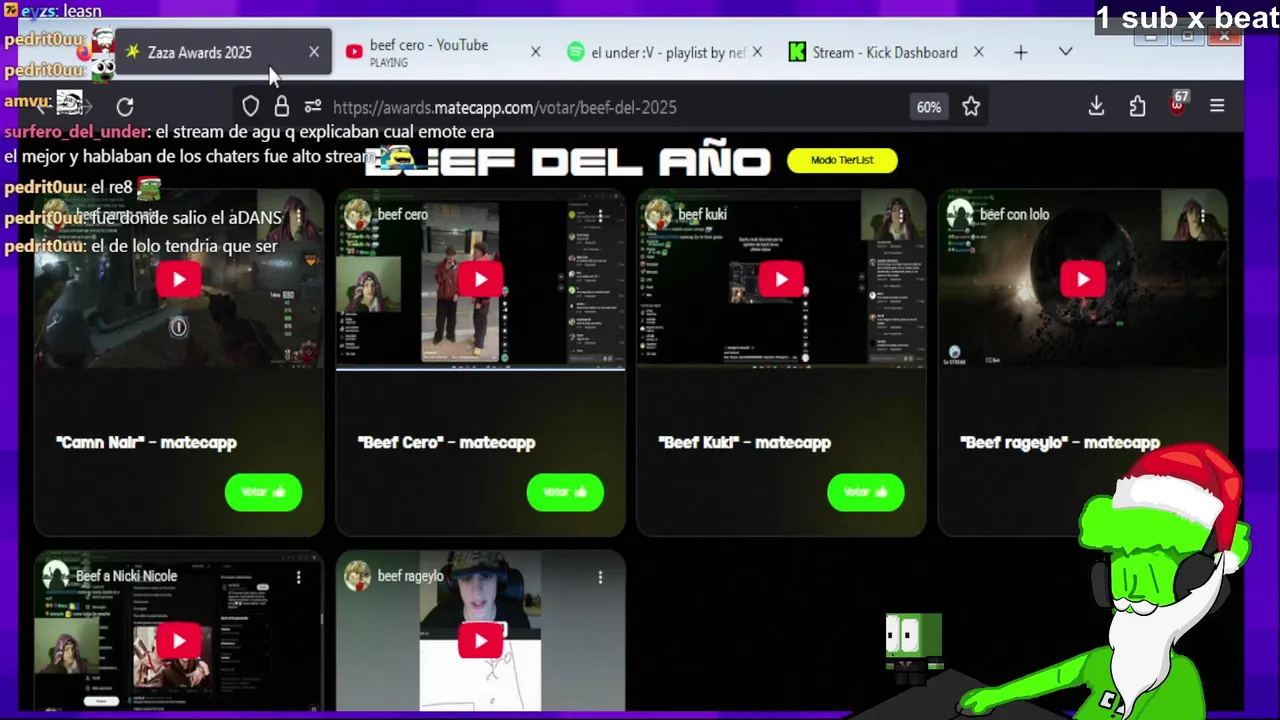Screen dimensions: 1280x720
Task: Play the beef con lolo video
Action: [1082, 280]
